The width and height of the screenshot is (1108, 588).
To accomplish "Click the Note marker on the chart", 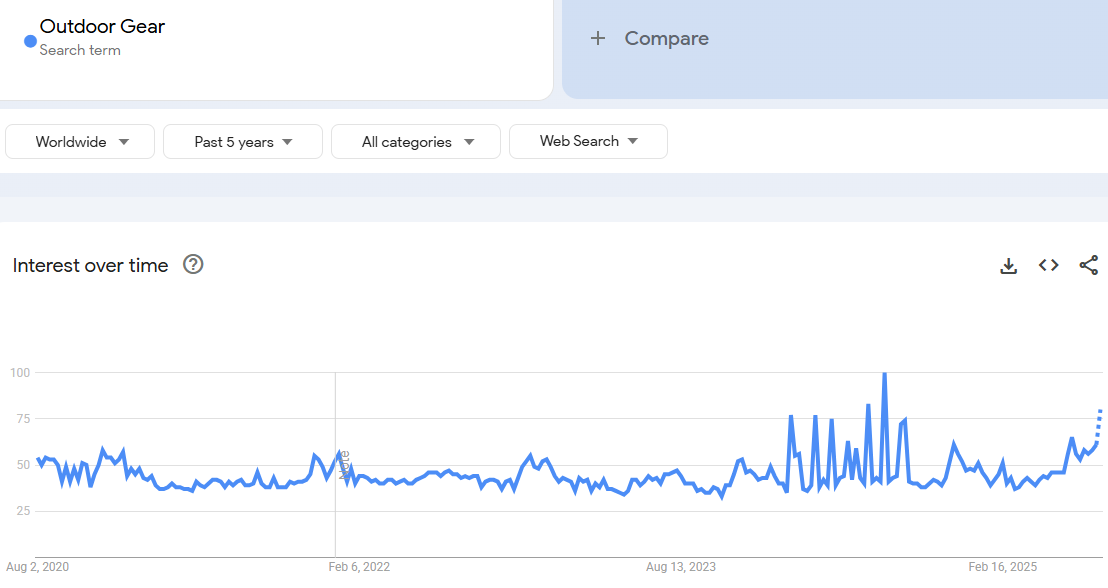I will tap(345, 465).
